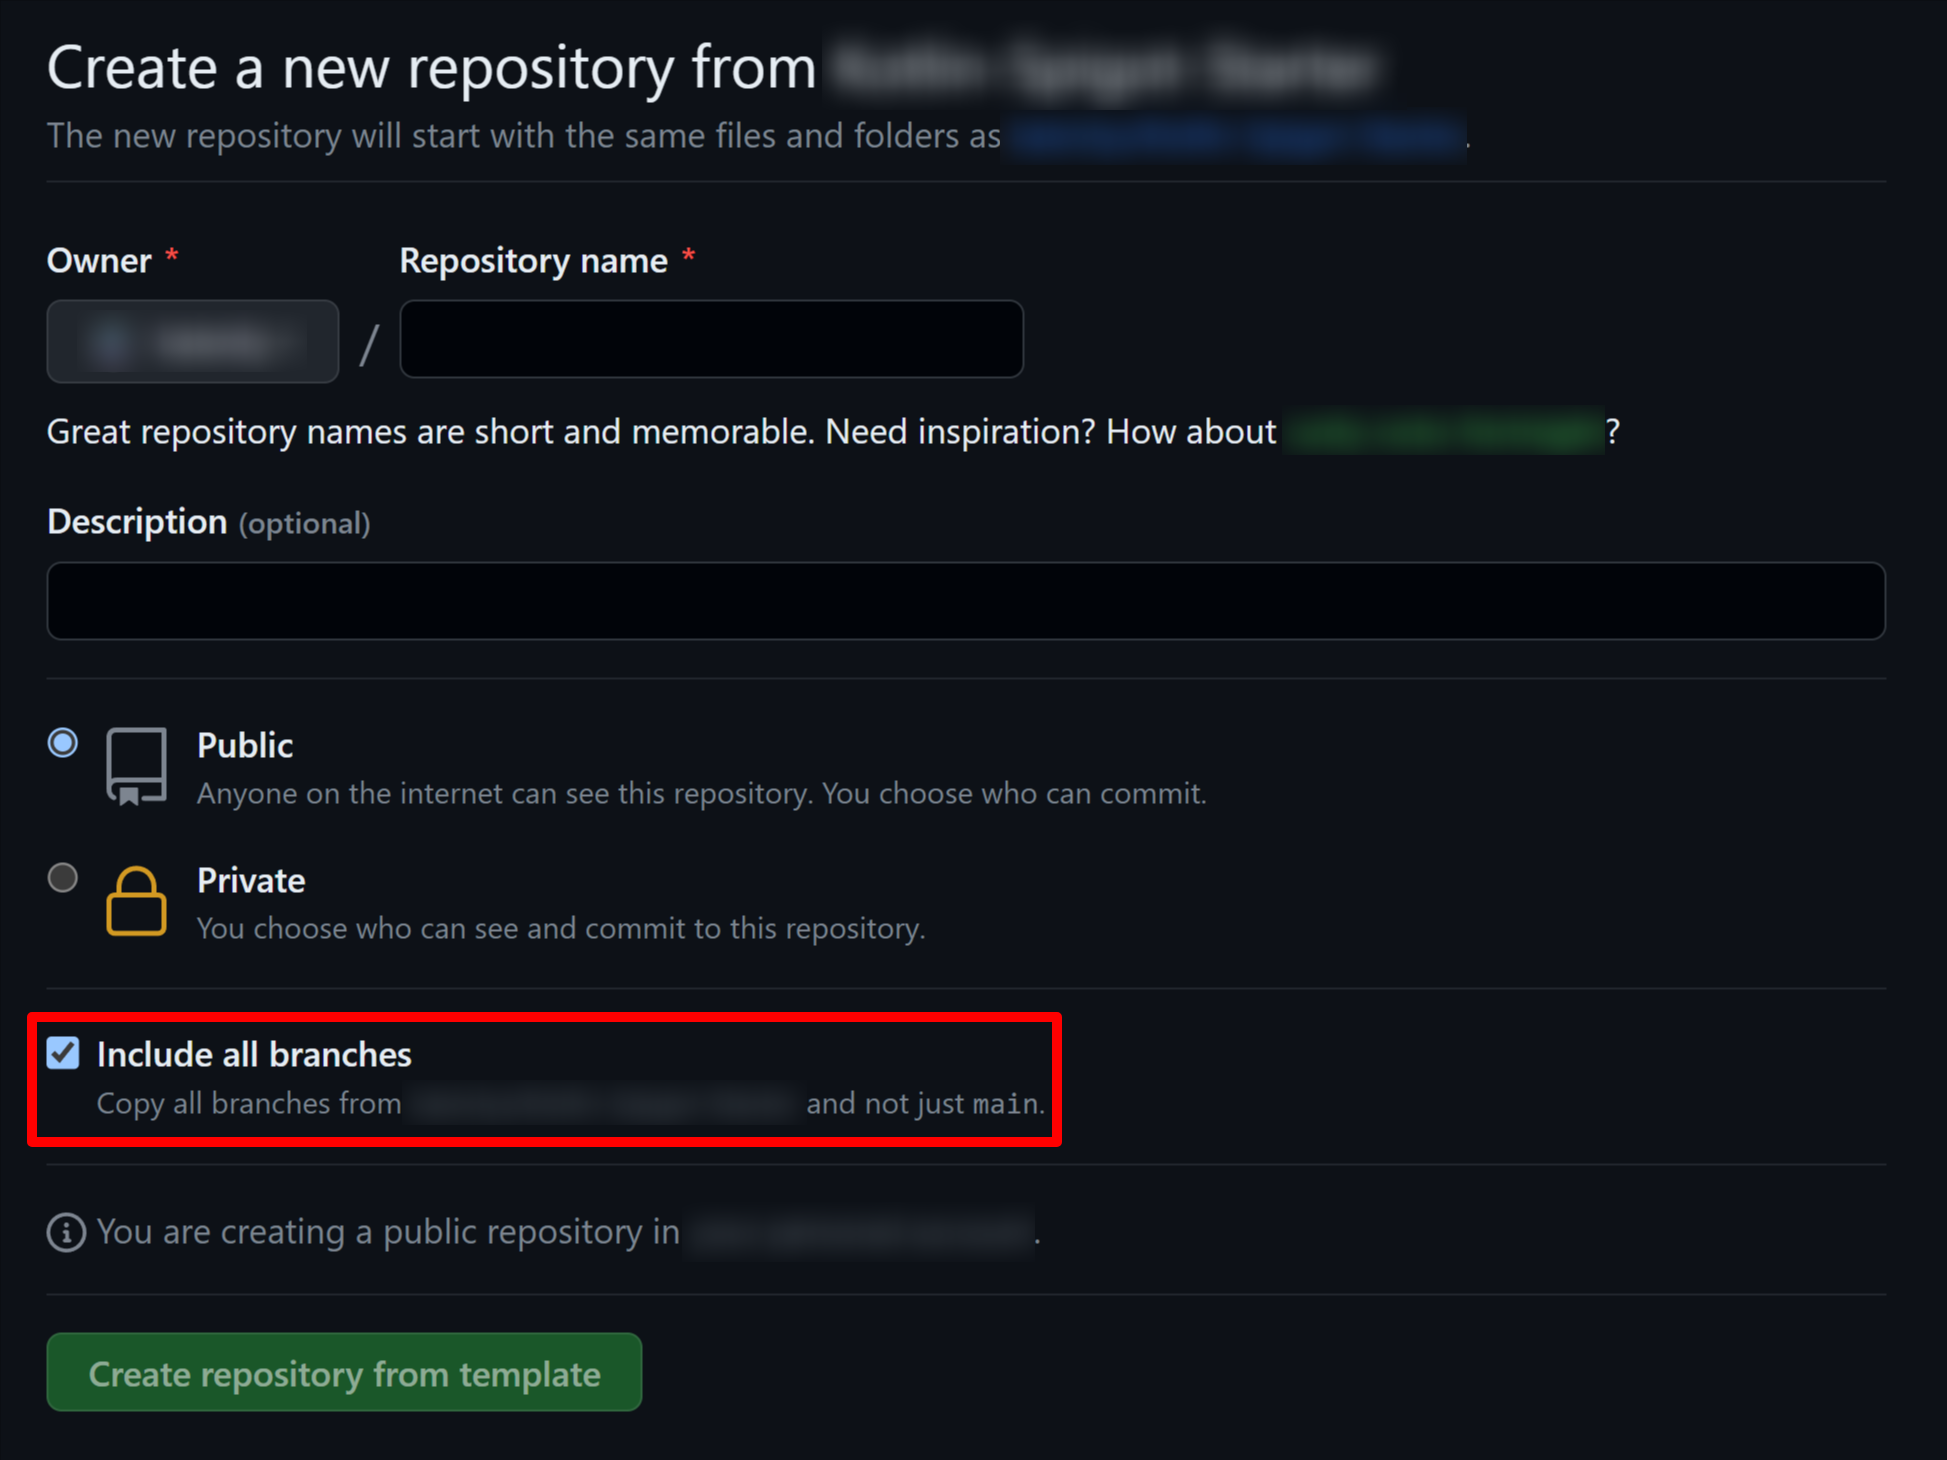Click the Repository name field label

(533, 261)
